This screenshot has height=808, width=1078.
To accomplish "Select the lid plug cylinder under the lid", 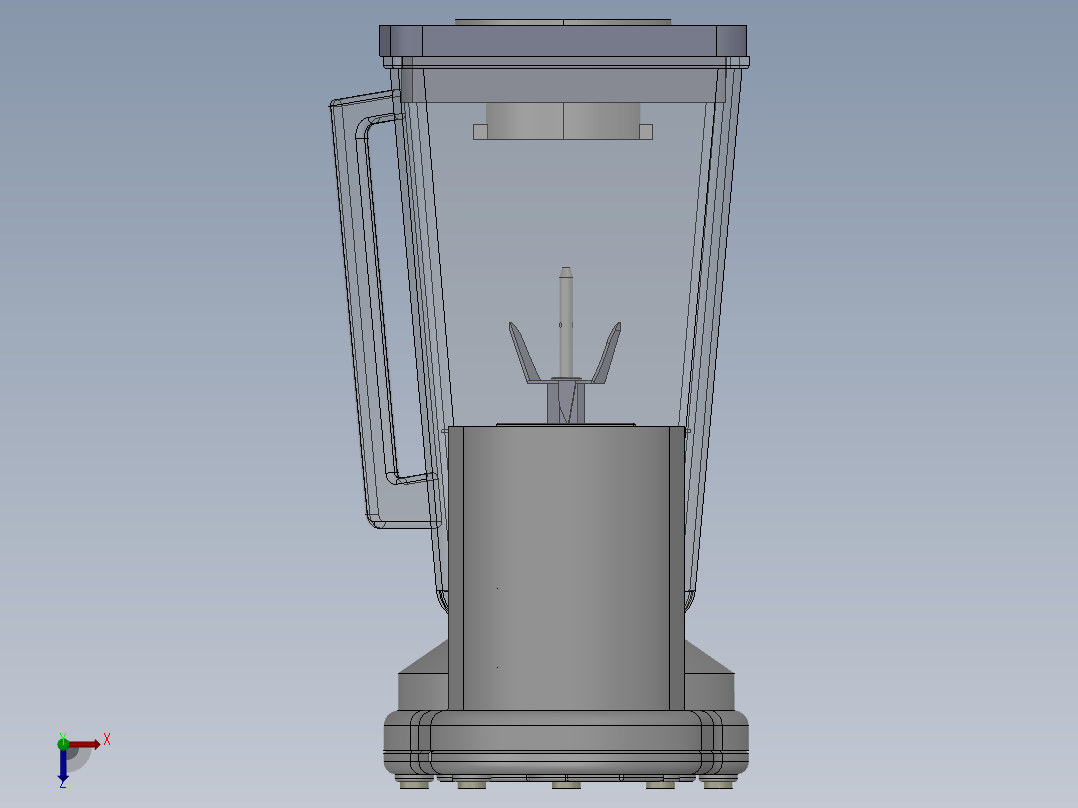I will [563, 121].
